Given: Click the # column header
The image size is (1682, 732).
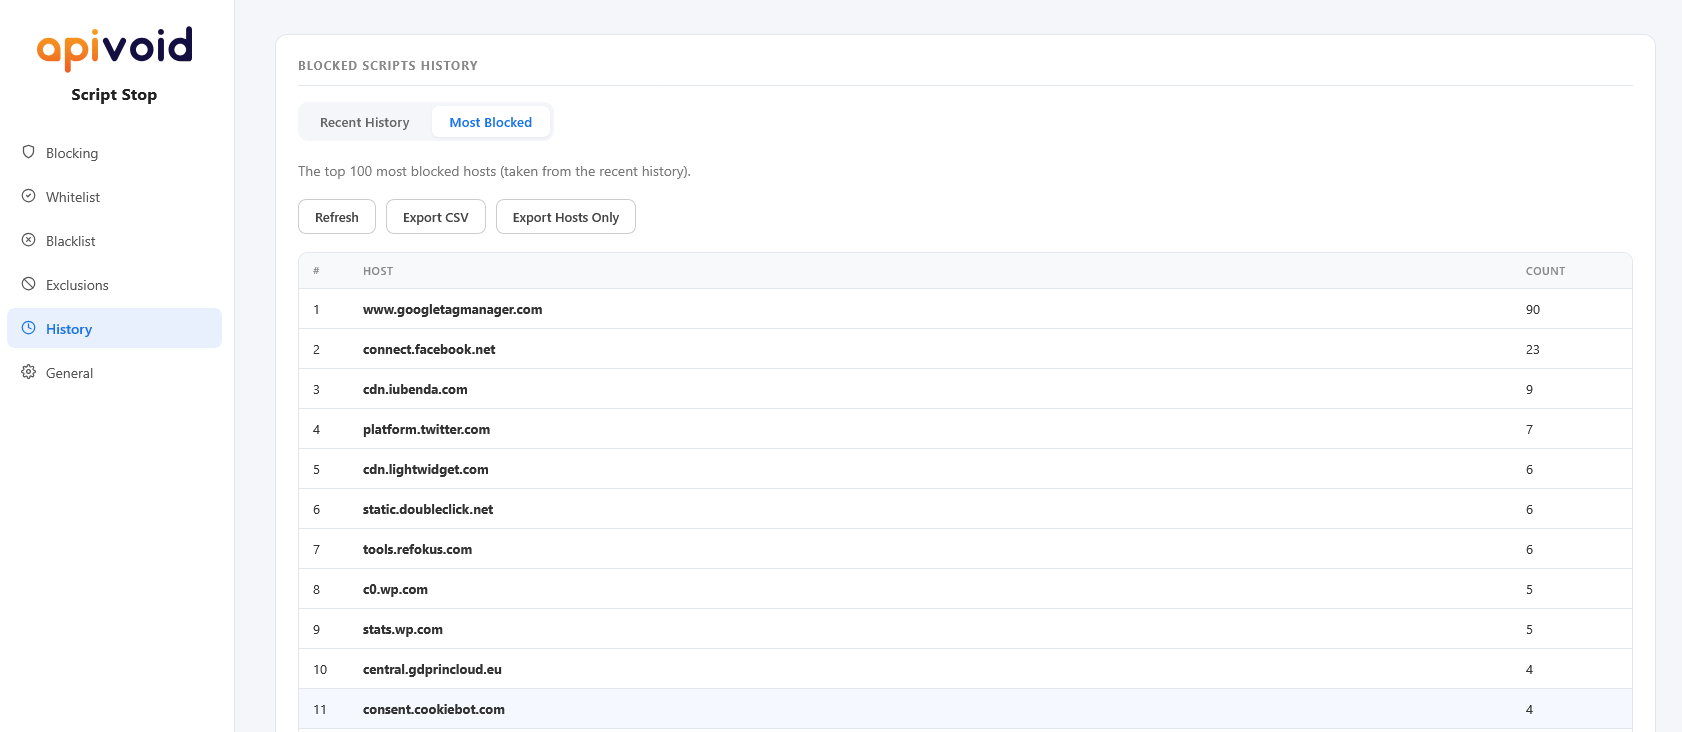Looking at the screenshot, I should point(316,271).
